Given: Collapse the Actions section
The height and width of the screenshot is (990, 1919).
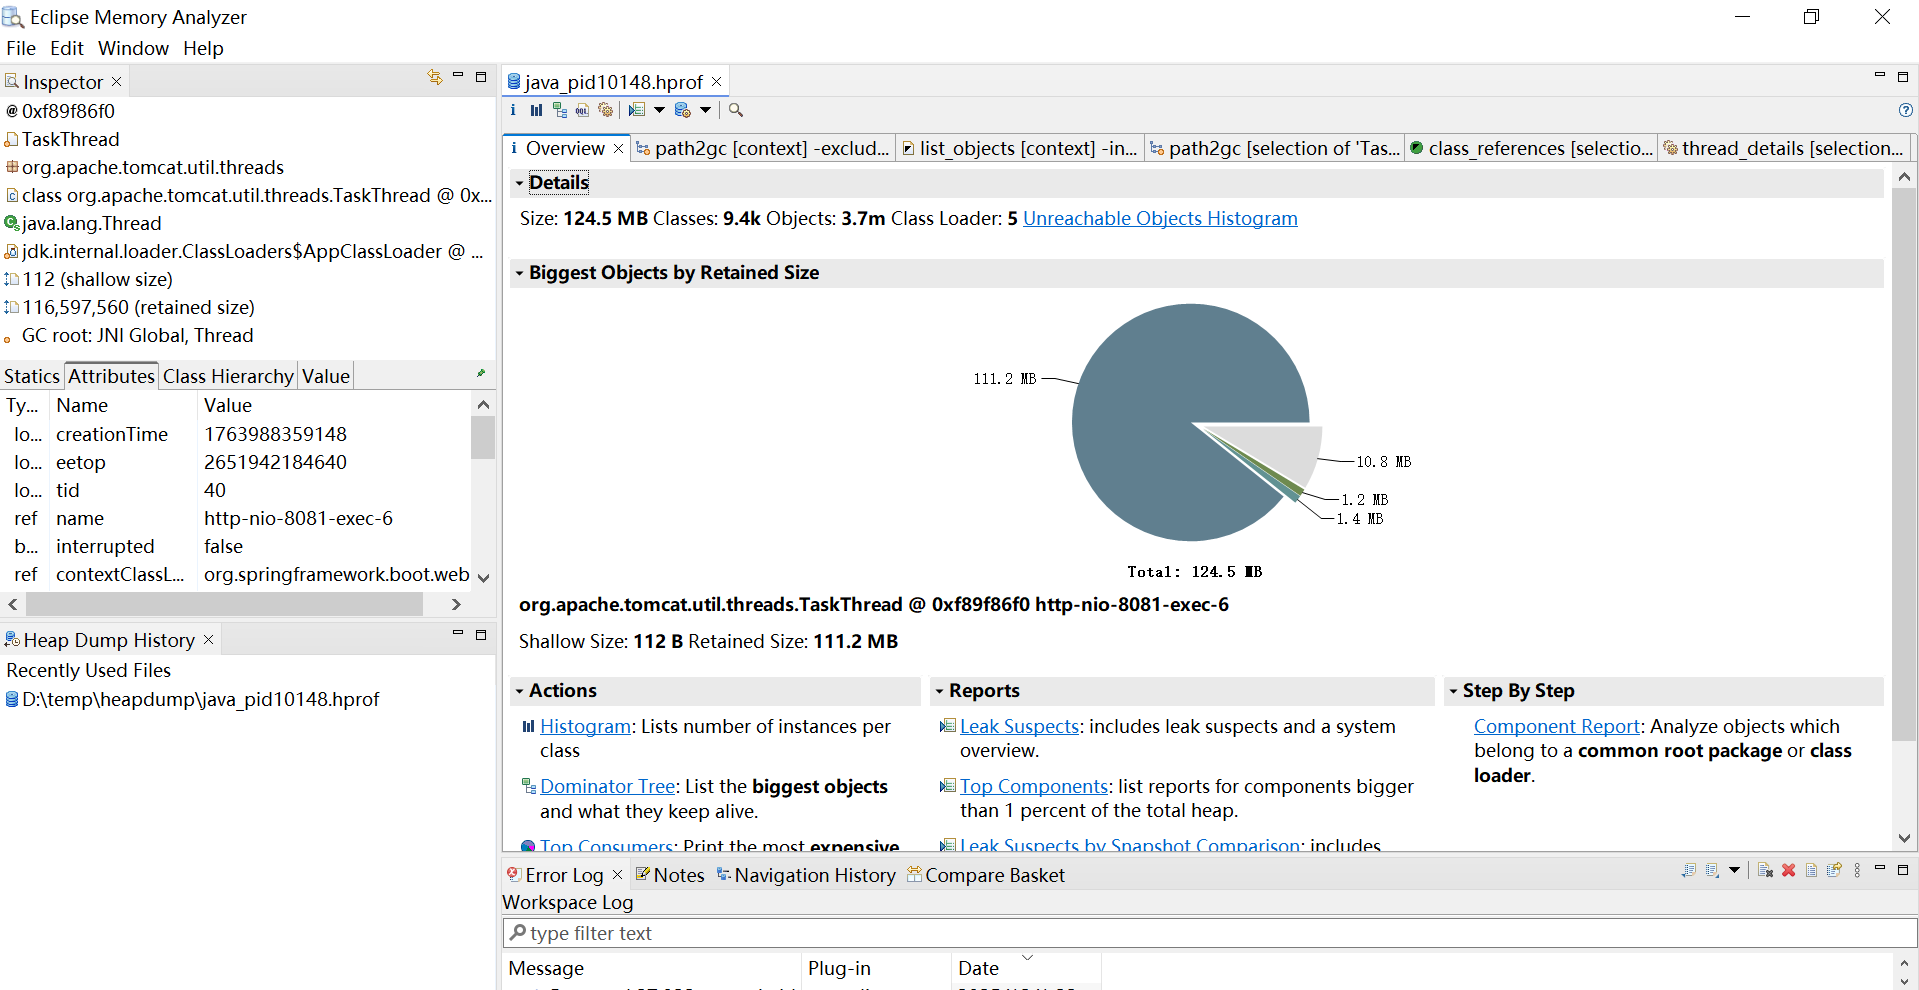Looking at the screenshot, I should (519, 691).
